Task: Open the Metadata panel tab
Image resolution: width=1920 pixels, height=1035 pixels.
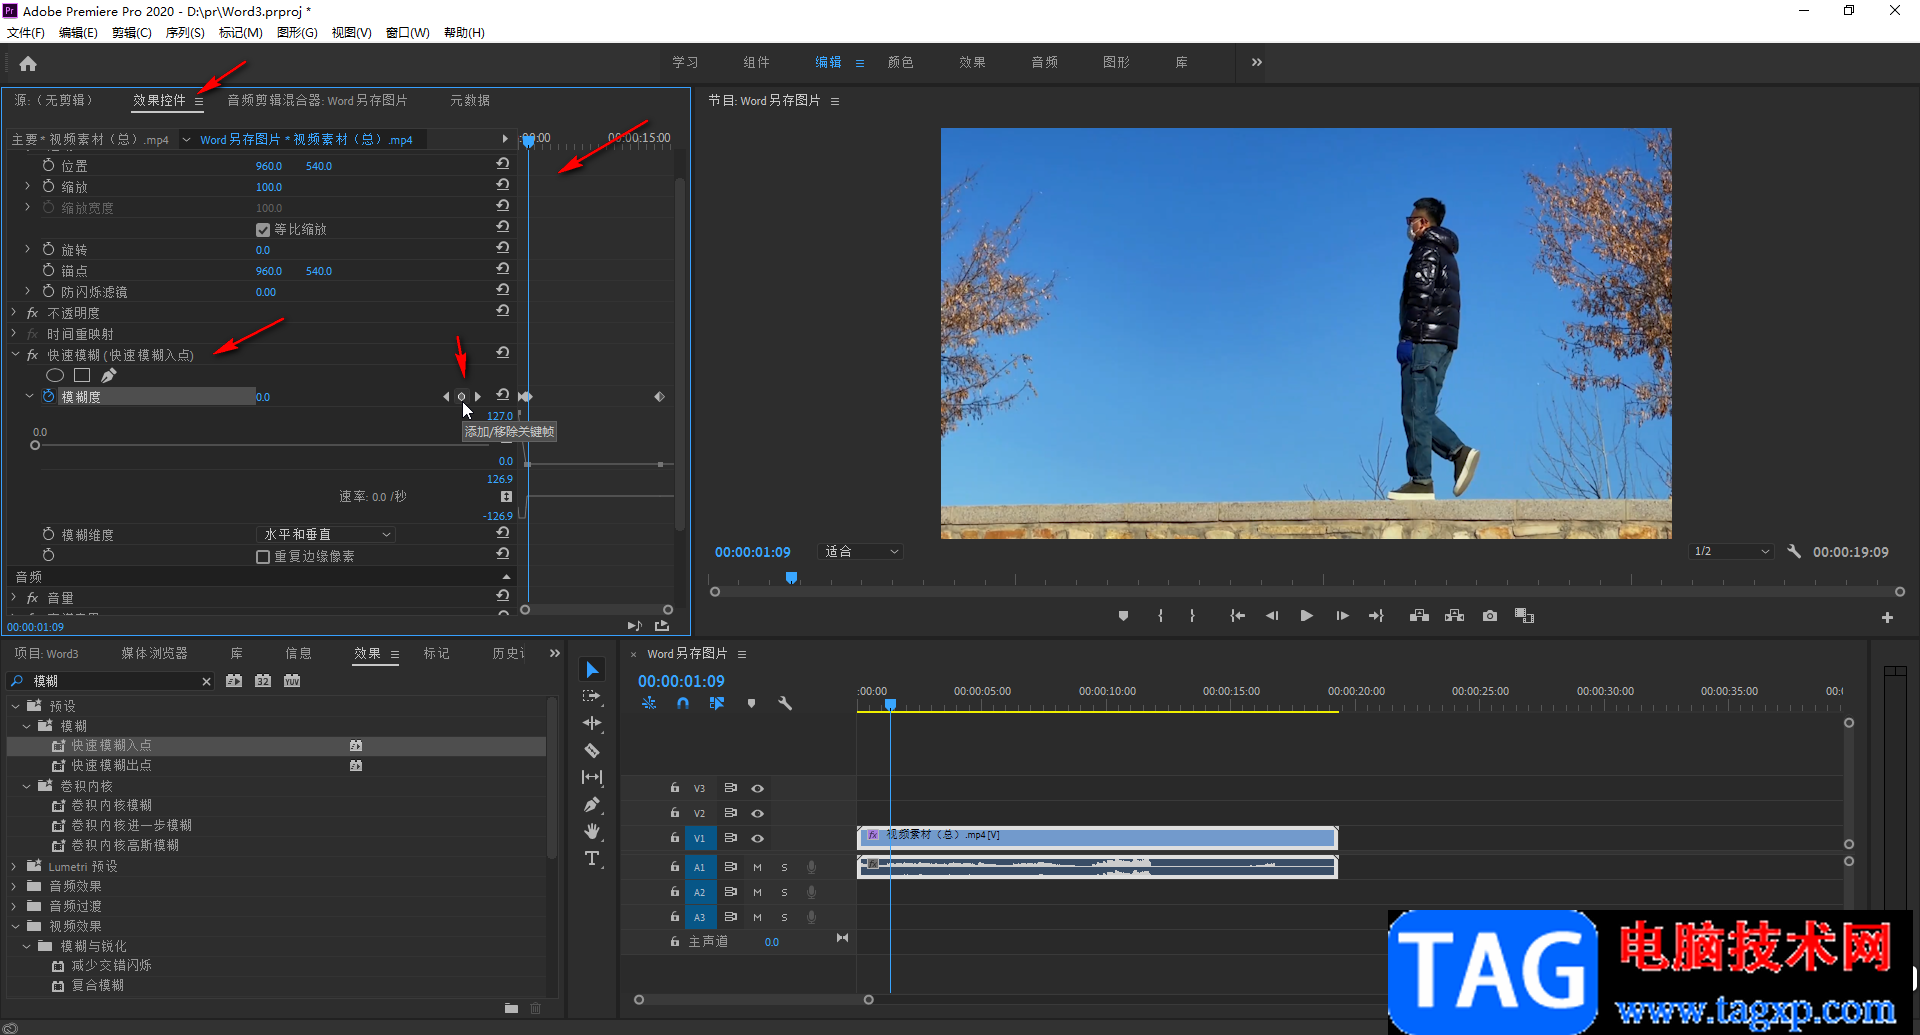Action: [x=469, y=100]
